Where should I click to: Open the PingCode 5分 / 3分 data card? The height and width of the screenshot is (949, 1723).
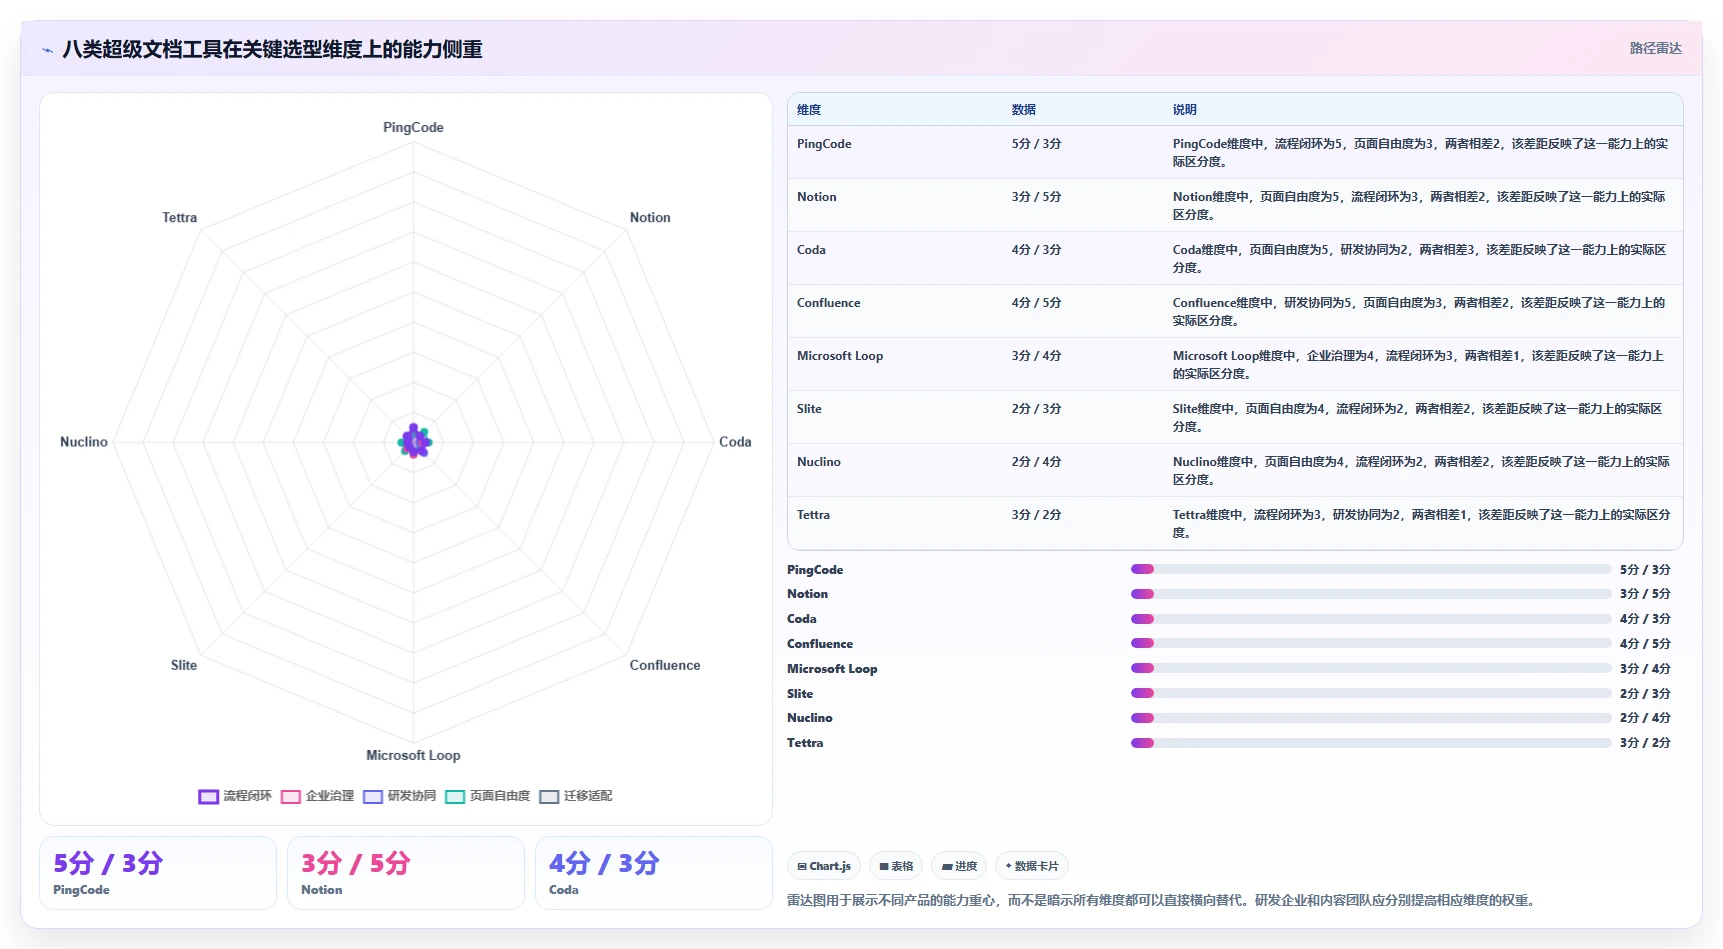click(x=158, y=873)
